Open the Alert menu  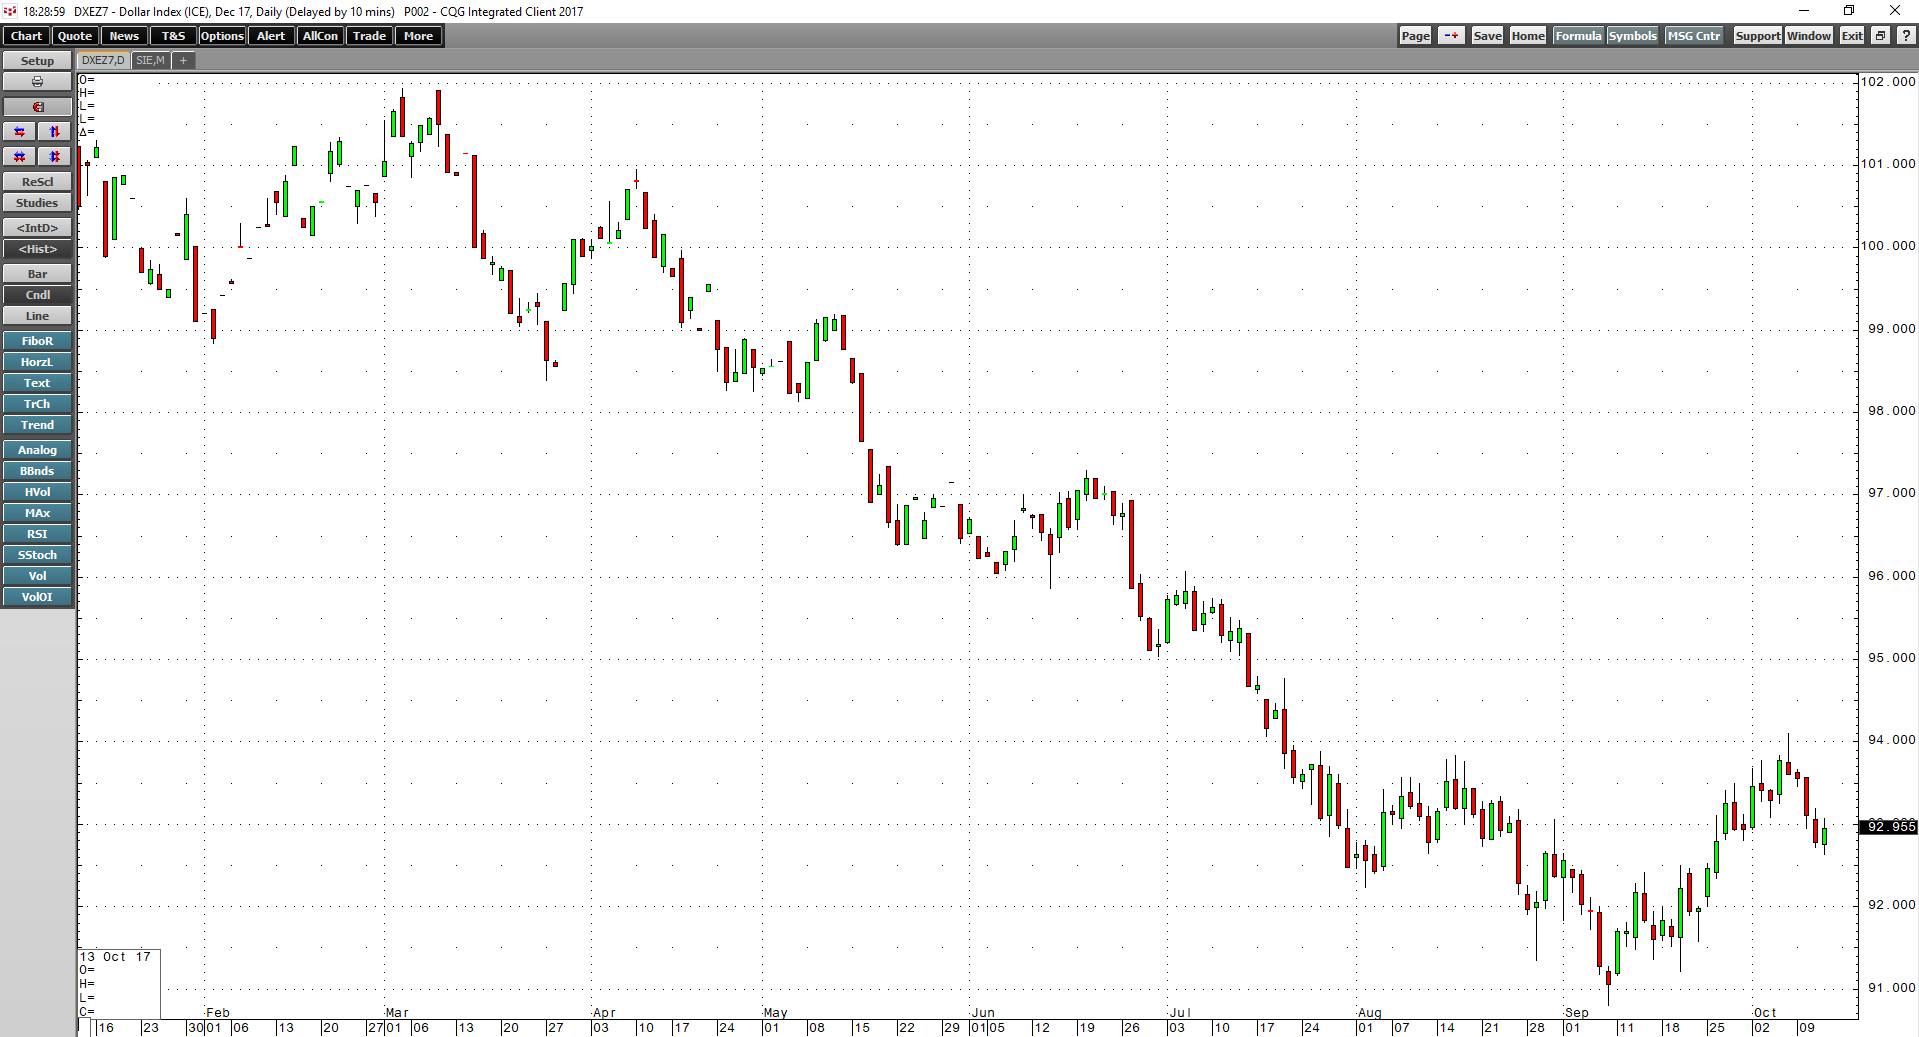pyautogui.click(x=271, y=36)
